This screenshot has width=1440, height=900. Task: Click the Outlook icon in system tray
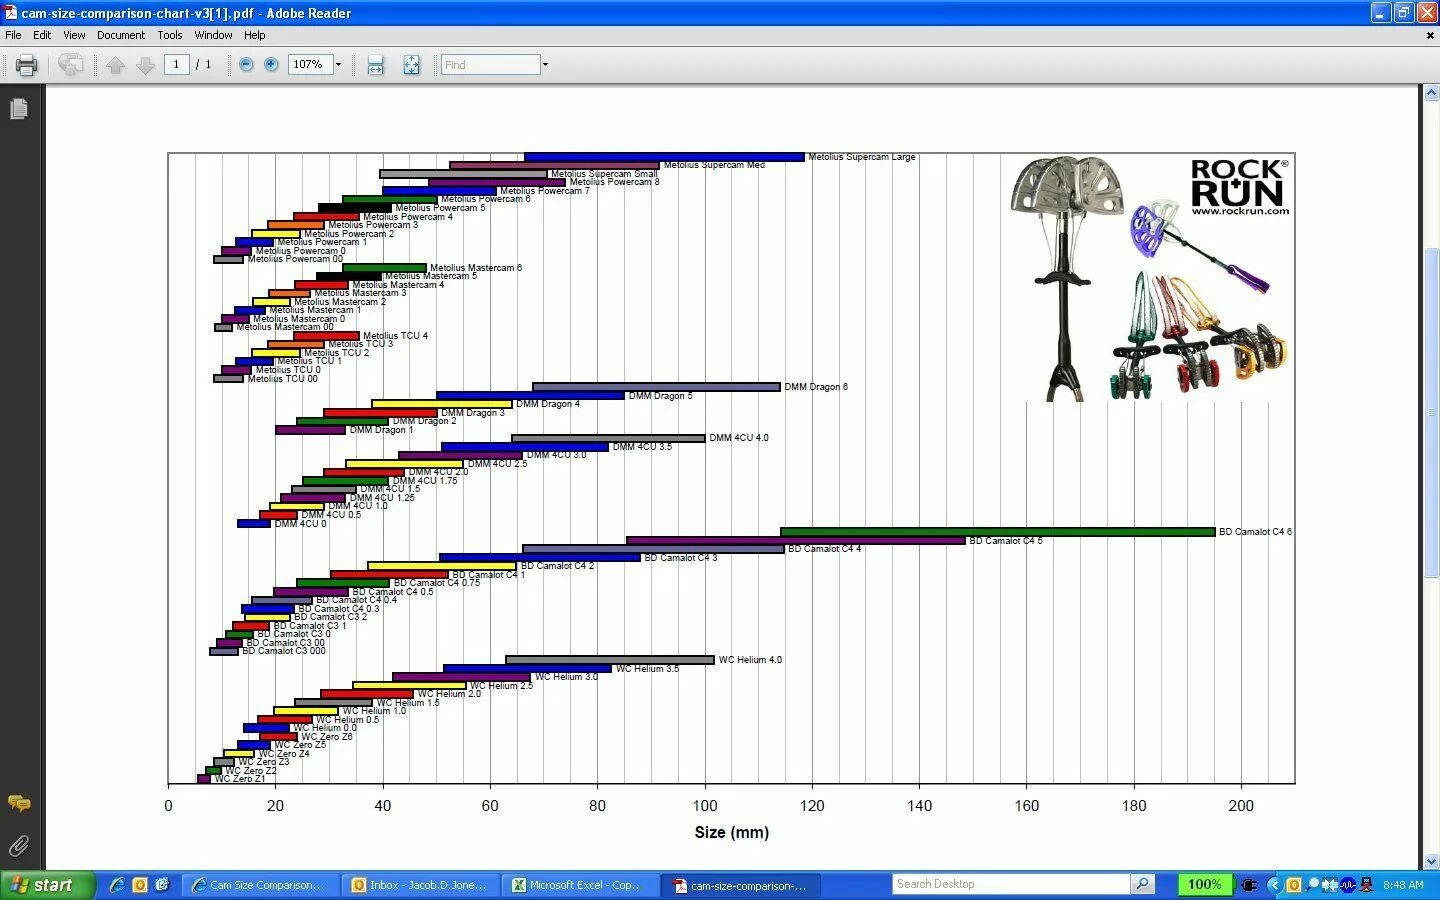(1294, 885)
